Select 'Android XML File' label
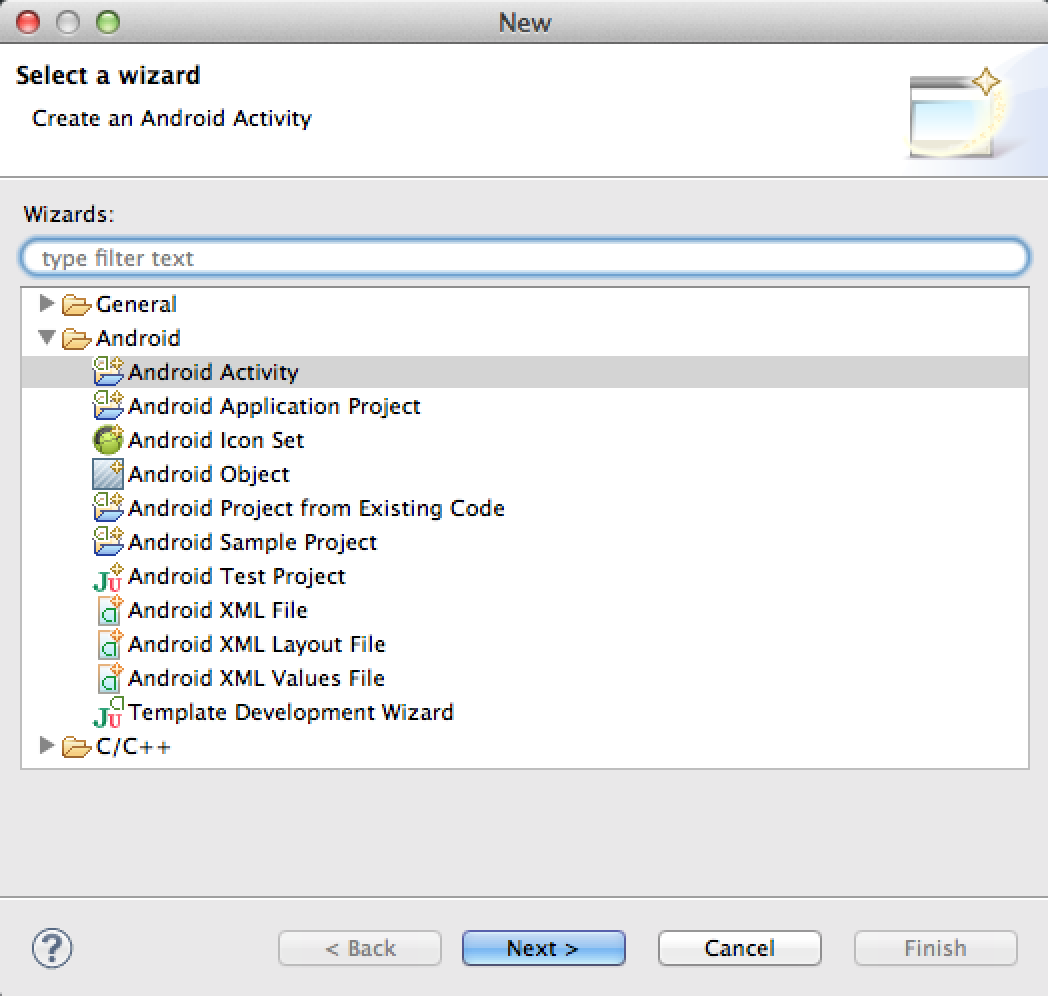The width and height of the screenshot is (1048, 996). click(217, 611)
